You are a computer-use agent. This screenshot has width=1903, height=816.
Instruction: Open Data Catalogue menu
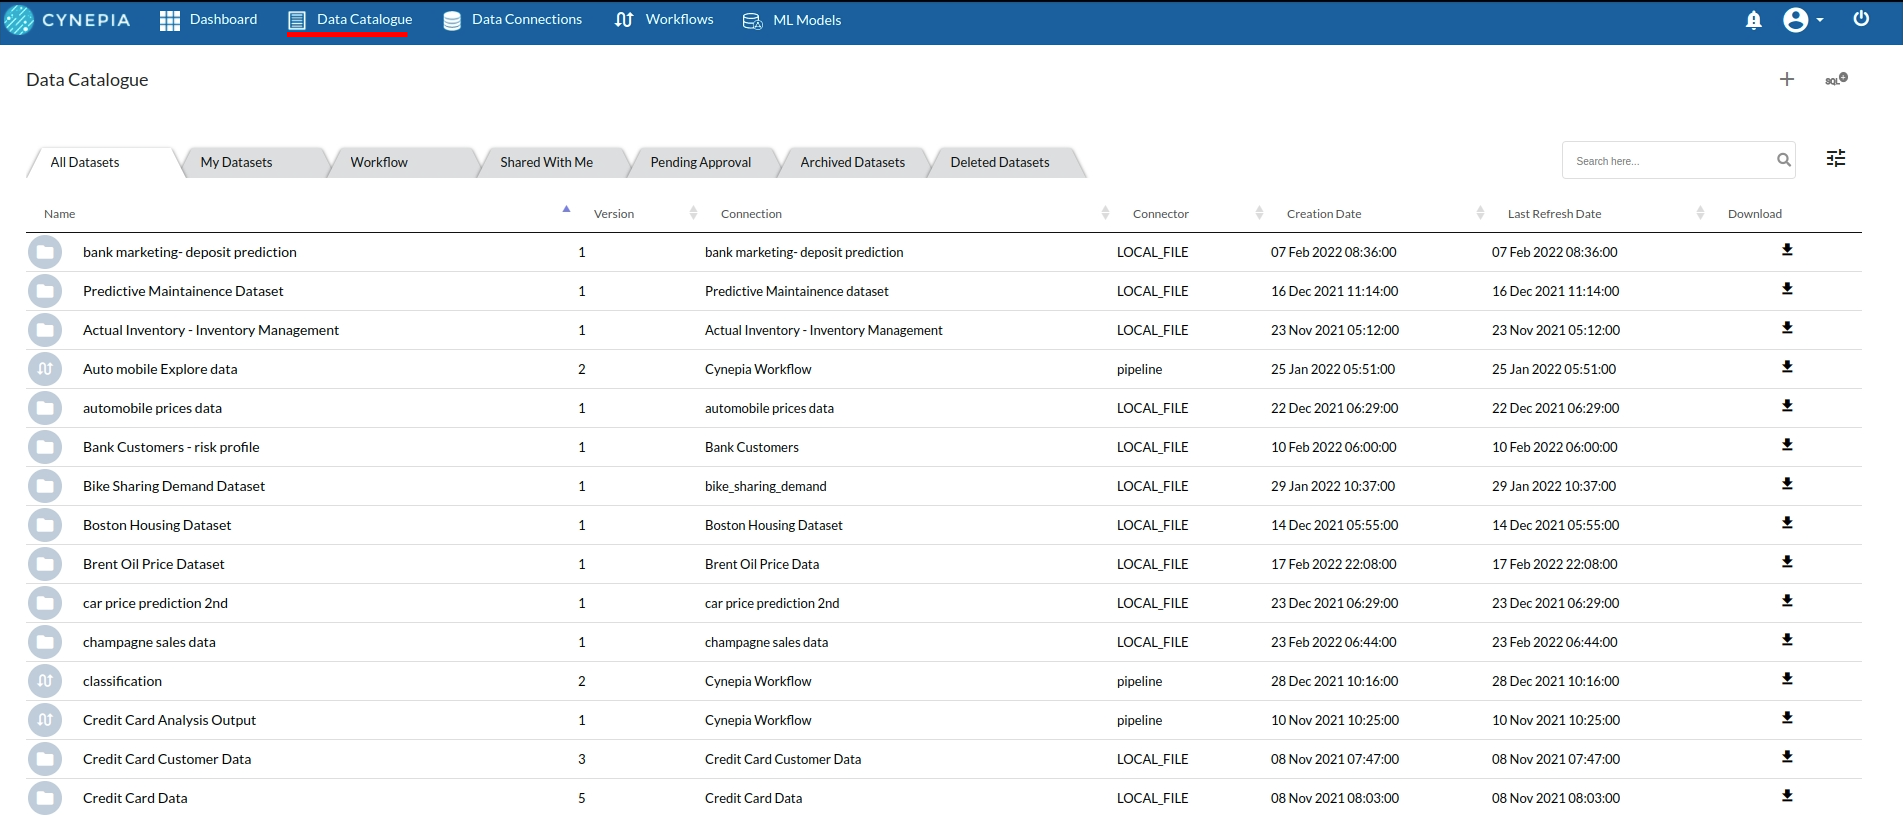tap(349, 20)
